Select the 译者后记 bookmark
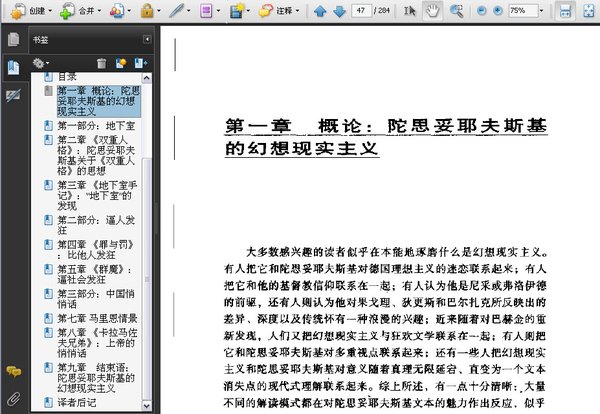 point(77,403)
